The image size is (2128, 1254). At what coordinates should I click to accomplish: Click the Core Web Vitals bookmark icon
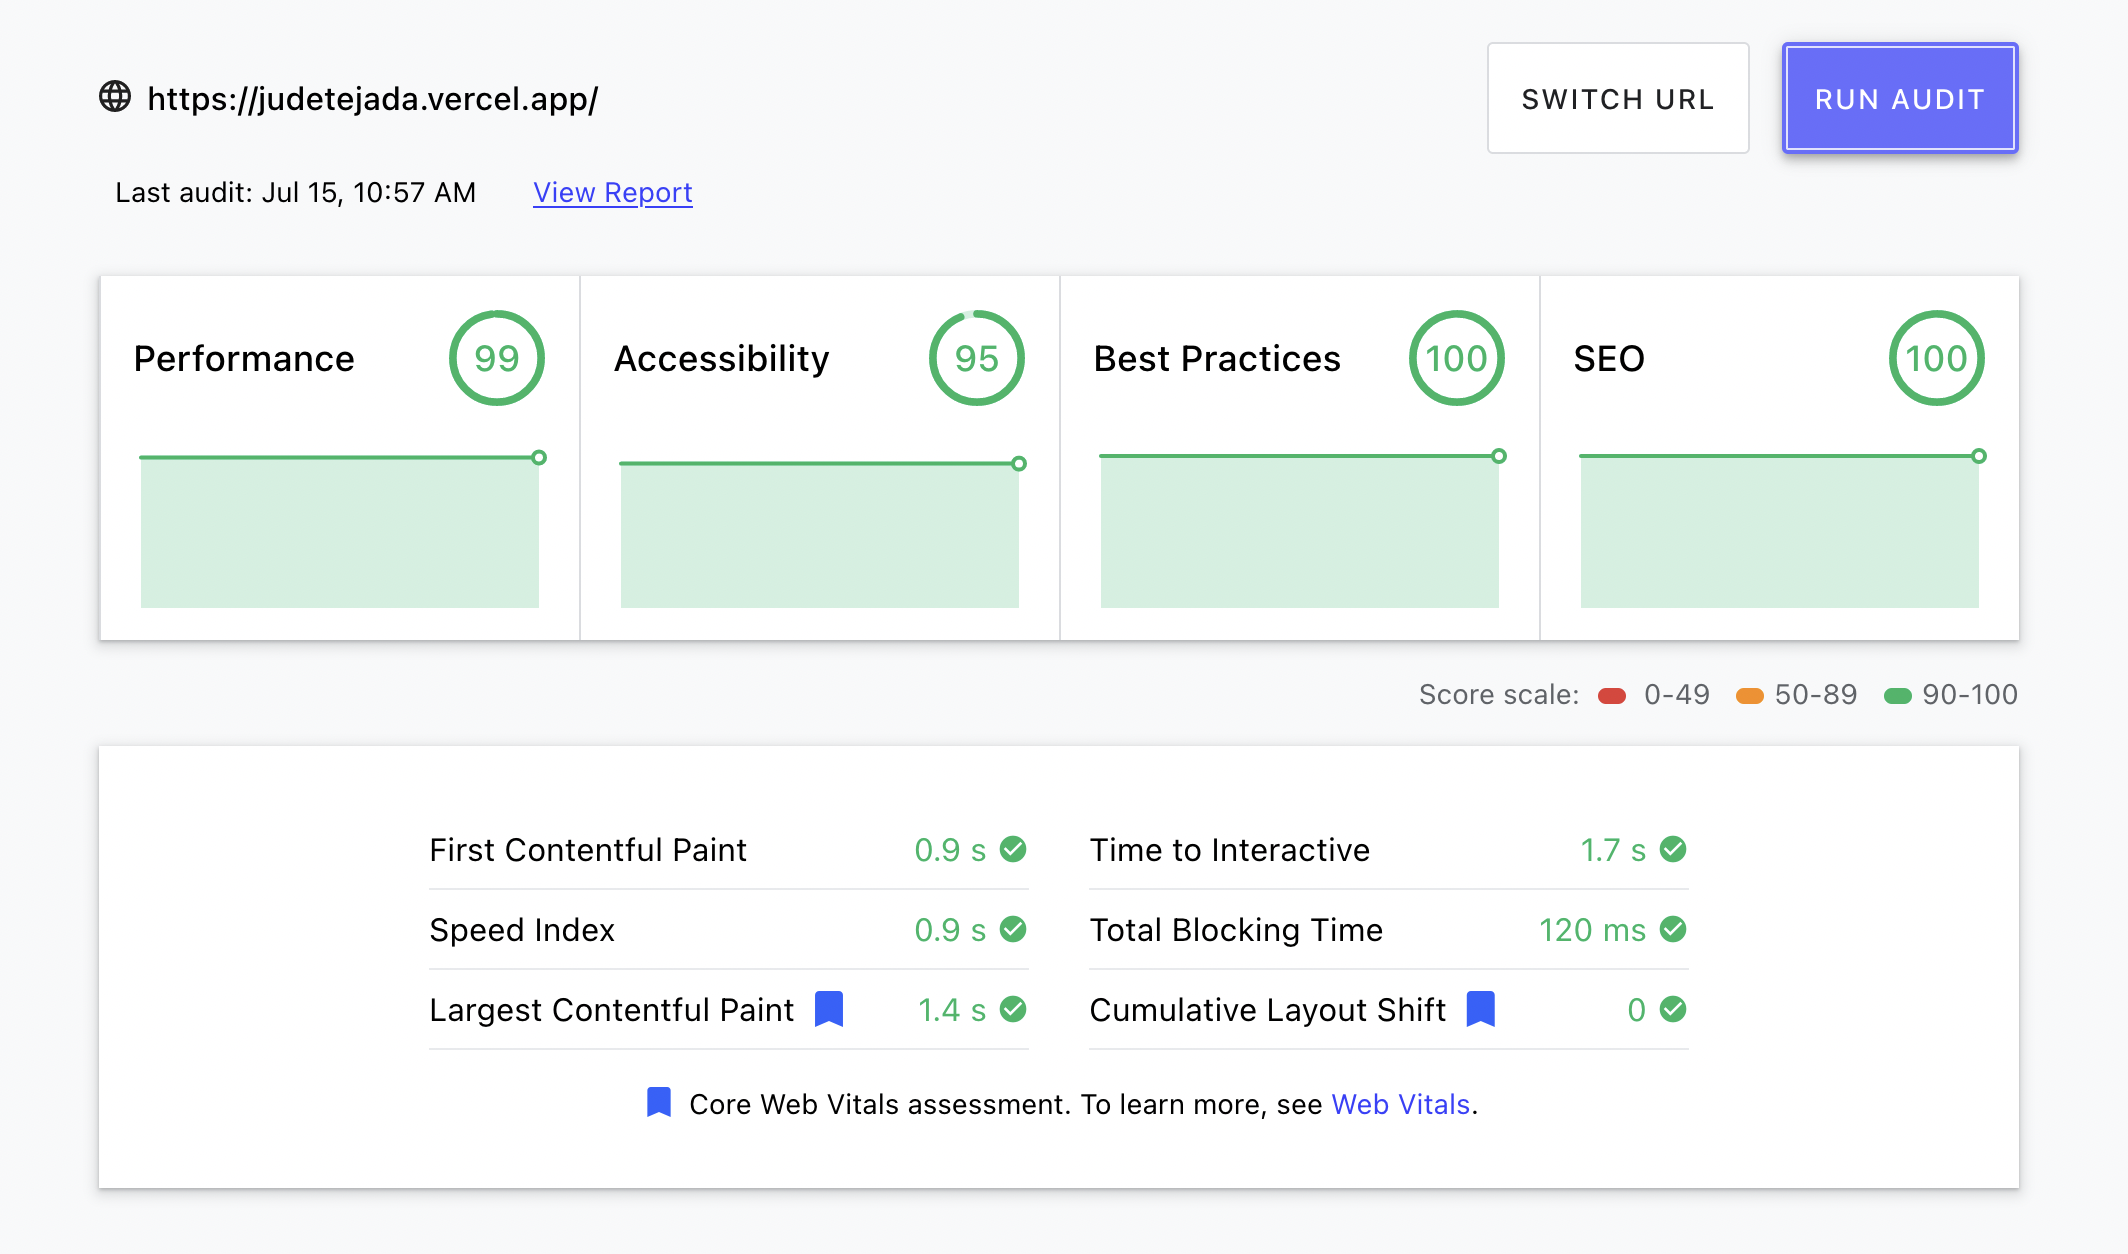tap(659, 1103)
